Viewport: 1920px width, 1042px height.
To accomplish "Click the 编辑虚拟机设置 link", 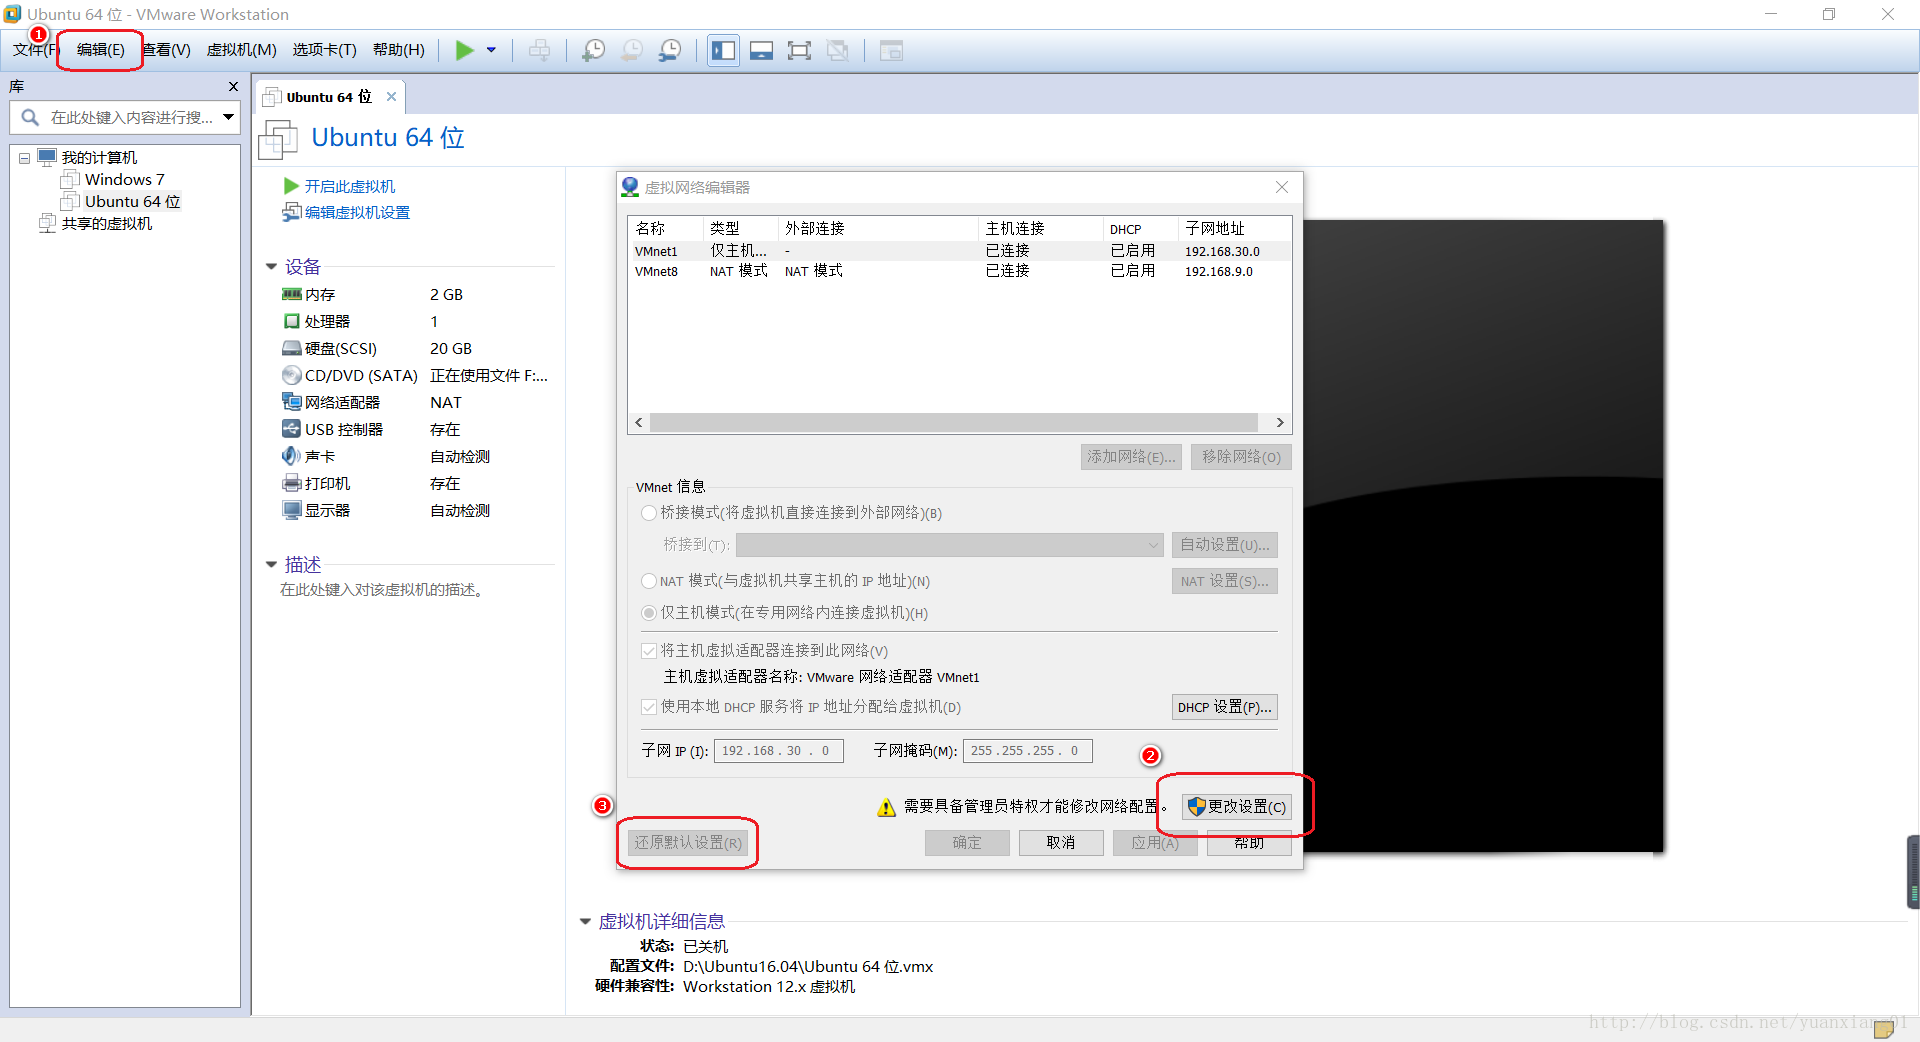I will pos(357,213).
